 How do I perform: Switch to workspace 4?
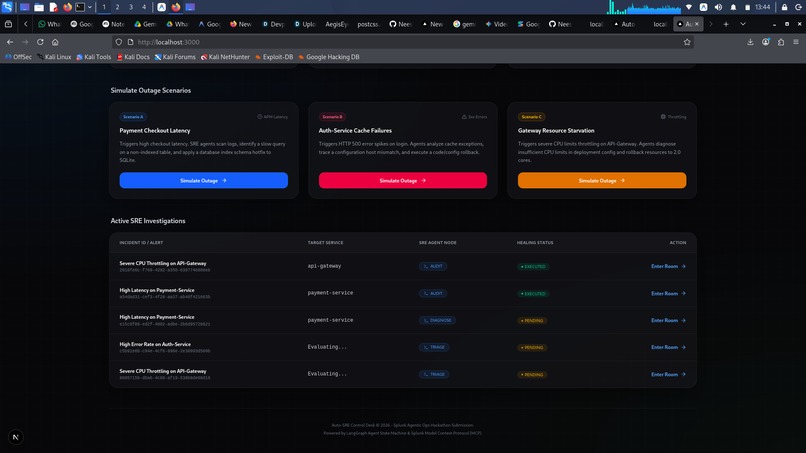click(x=144, y=7)
